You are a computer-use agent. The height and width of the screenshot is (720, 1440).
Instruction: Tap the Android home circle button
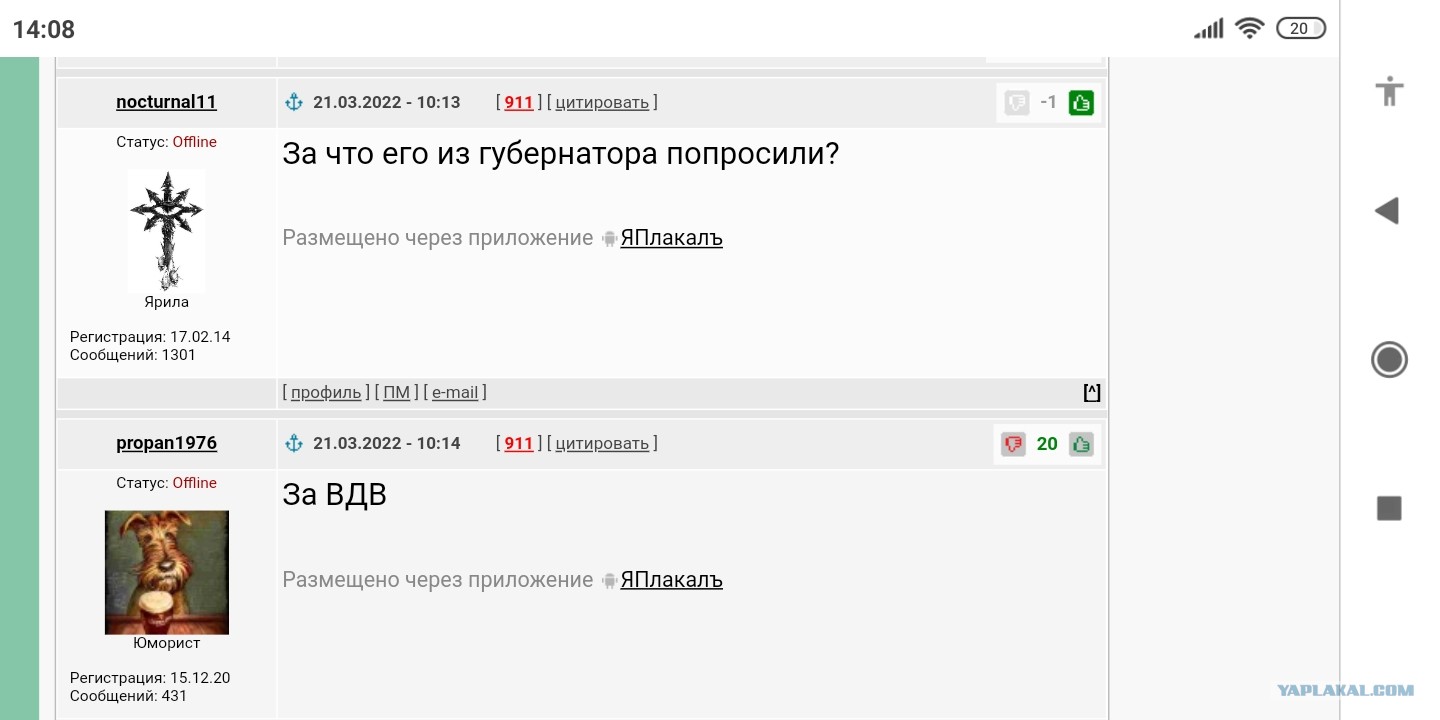[1389, 359]
